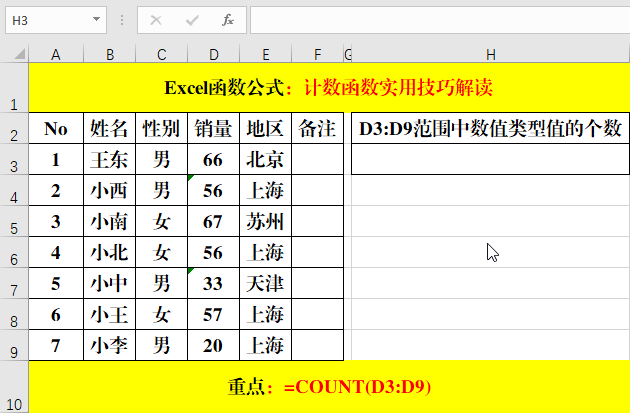Click the No cell '7'
The height and width of the screenshot is (413, 630).
tap(56, 346)
